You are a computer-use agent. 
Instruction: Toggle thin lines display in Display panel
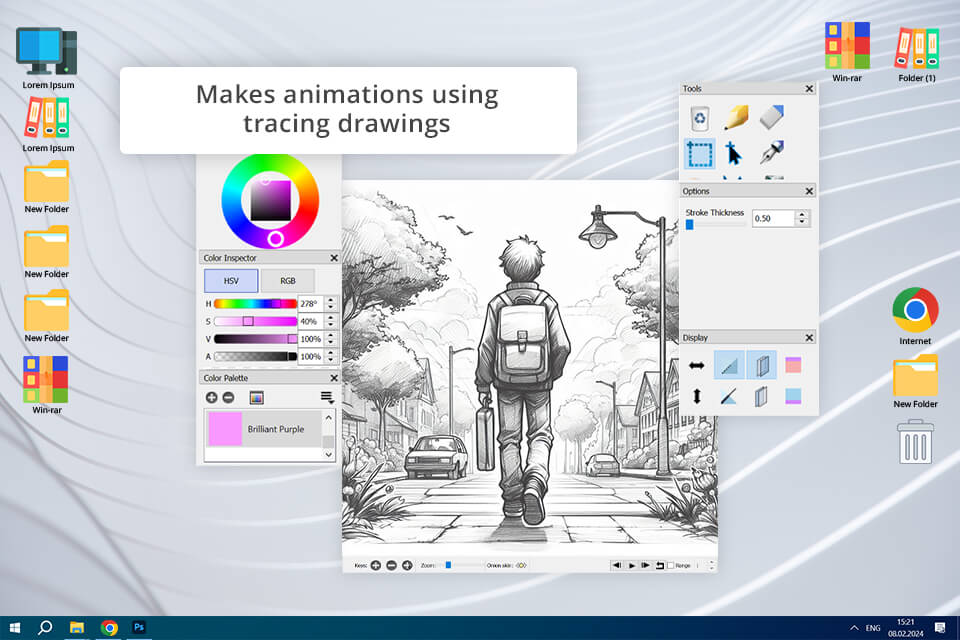(729, 366)
